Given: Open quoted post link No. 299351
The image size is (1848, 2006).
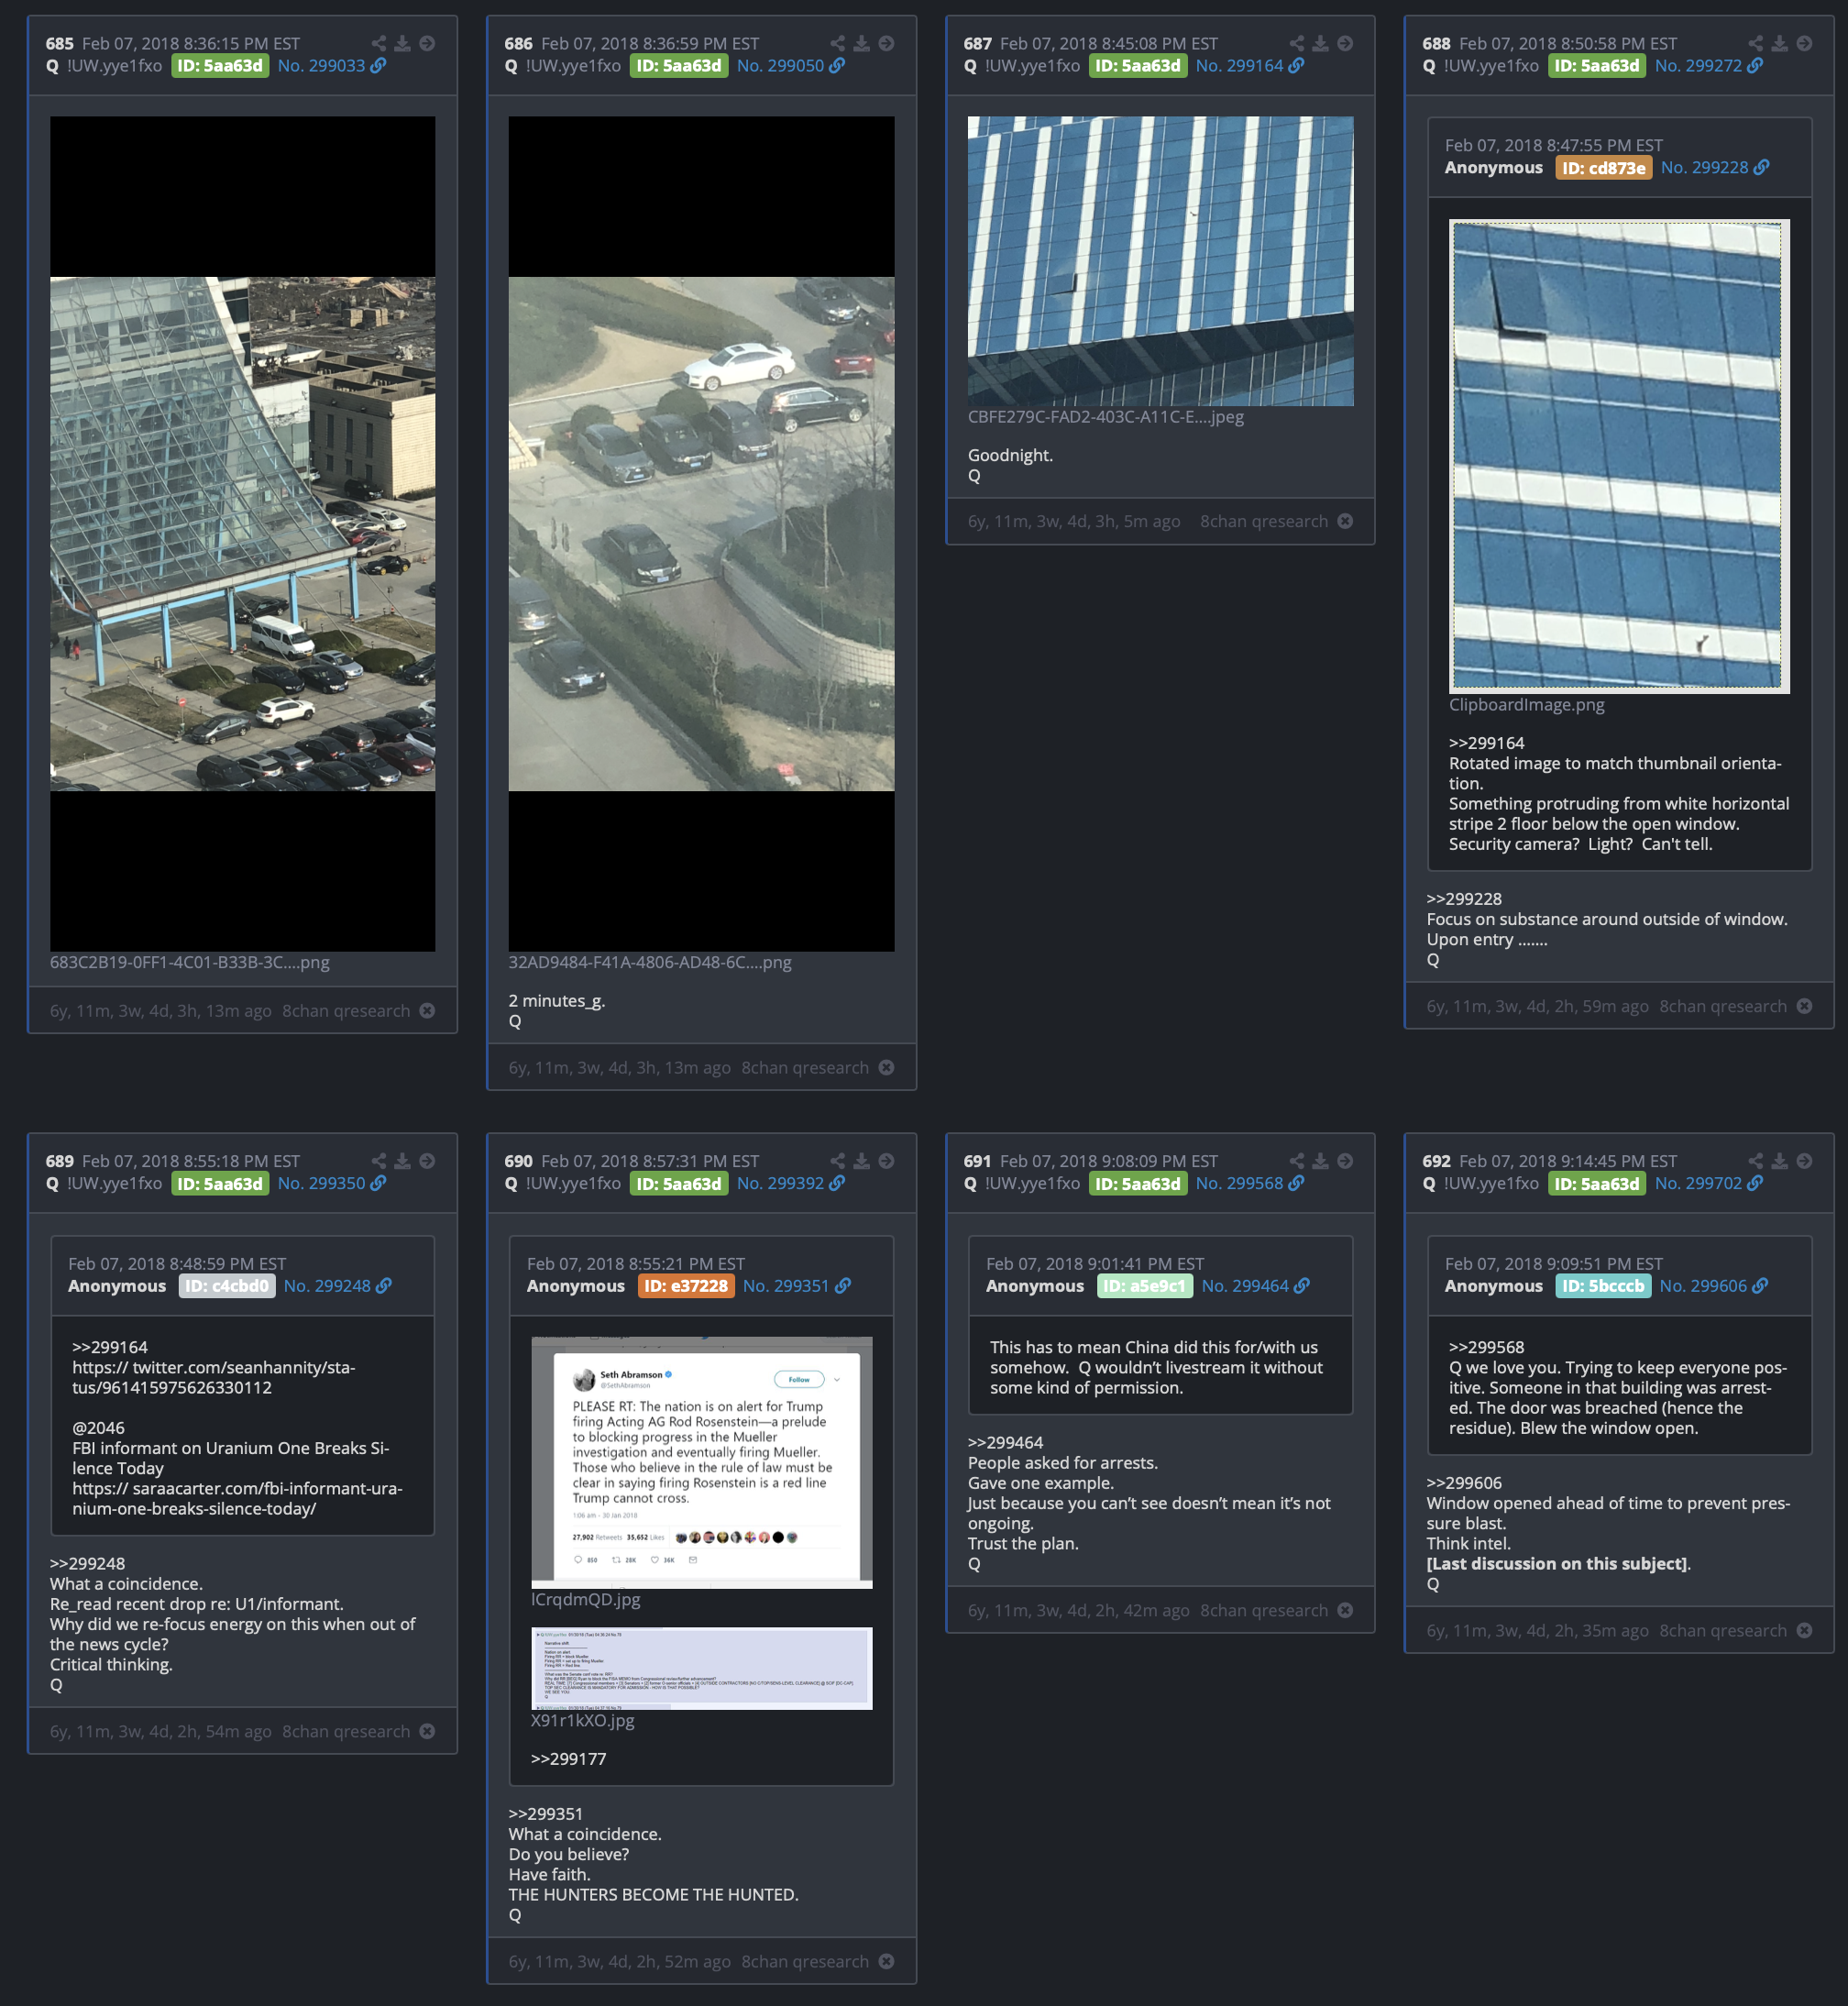Looking at the screenshot, I should click(x=797, y=1285).
